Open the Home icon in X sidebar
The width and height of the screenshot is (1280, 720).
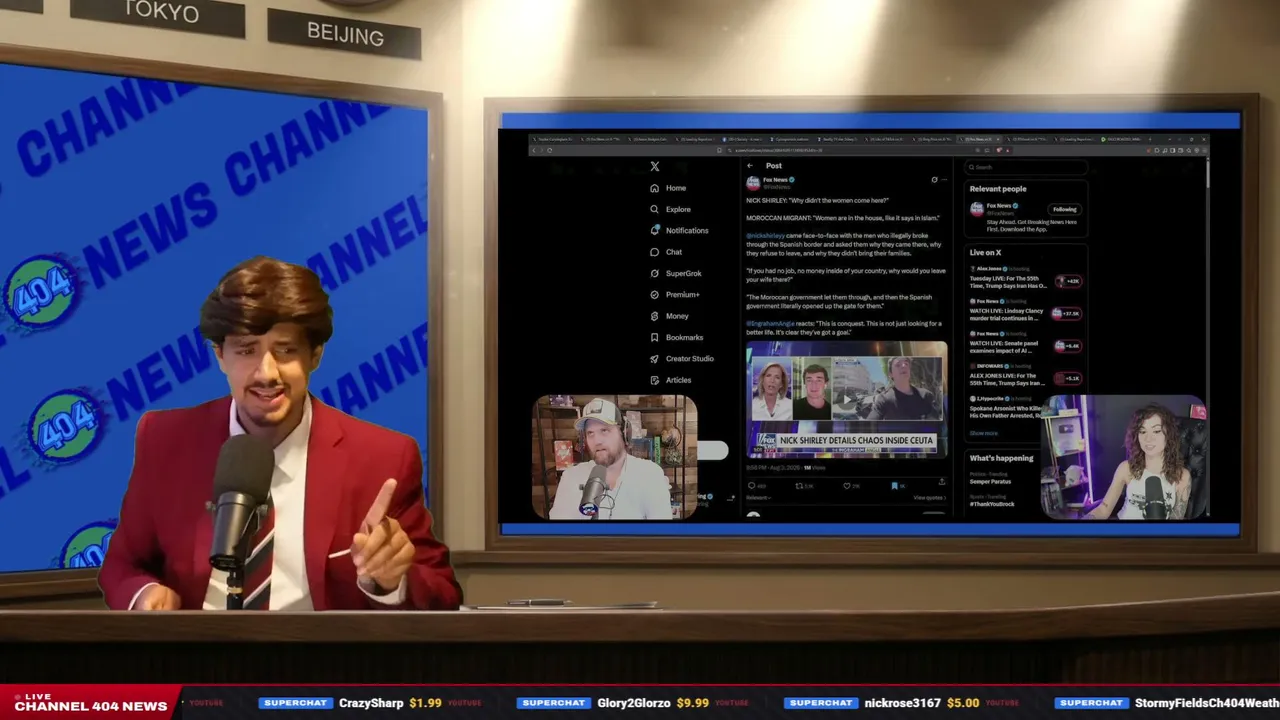(654, 188)
